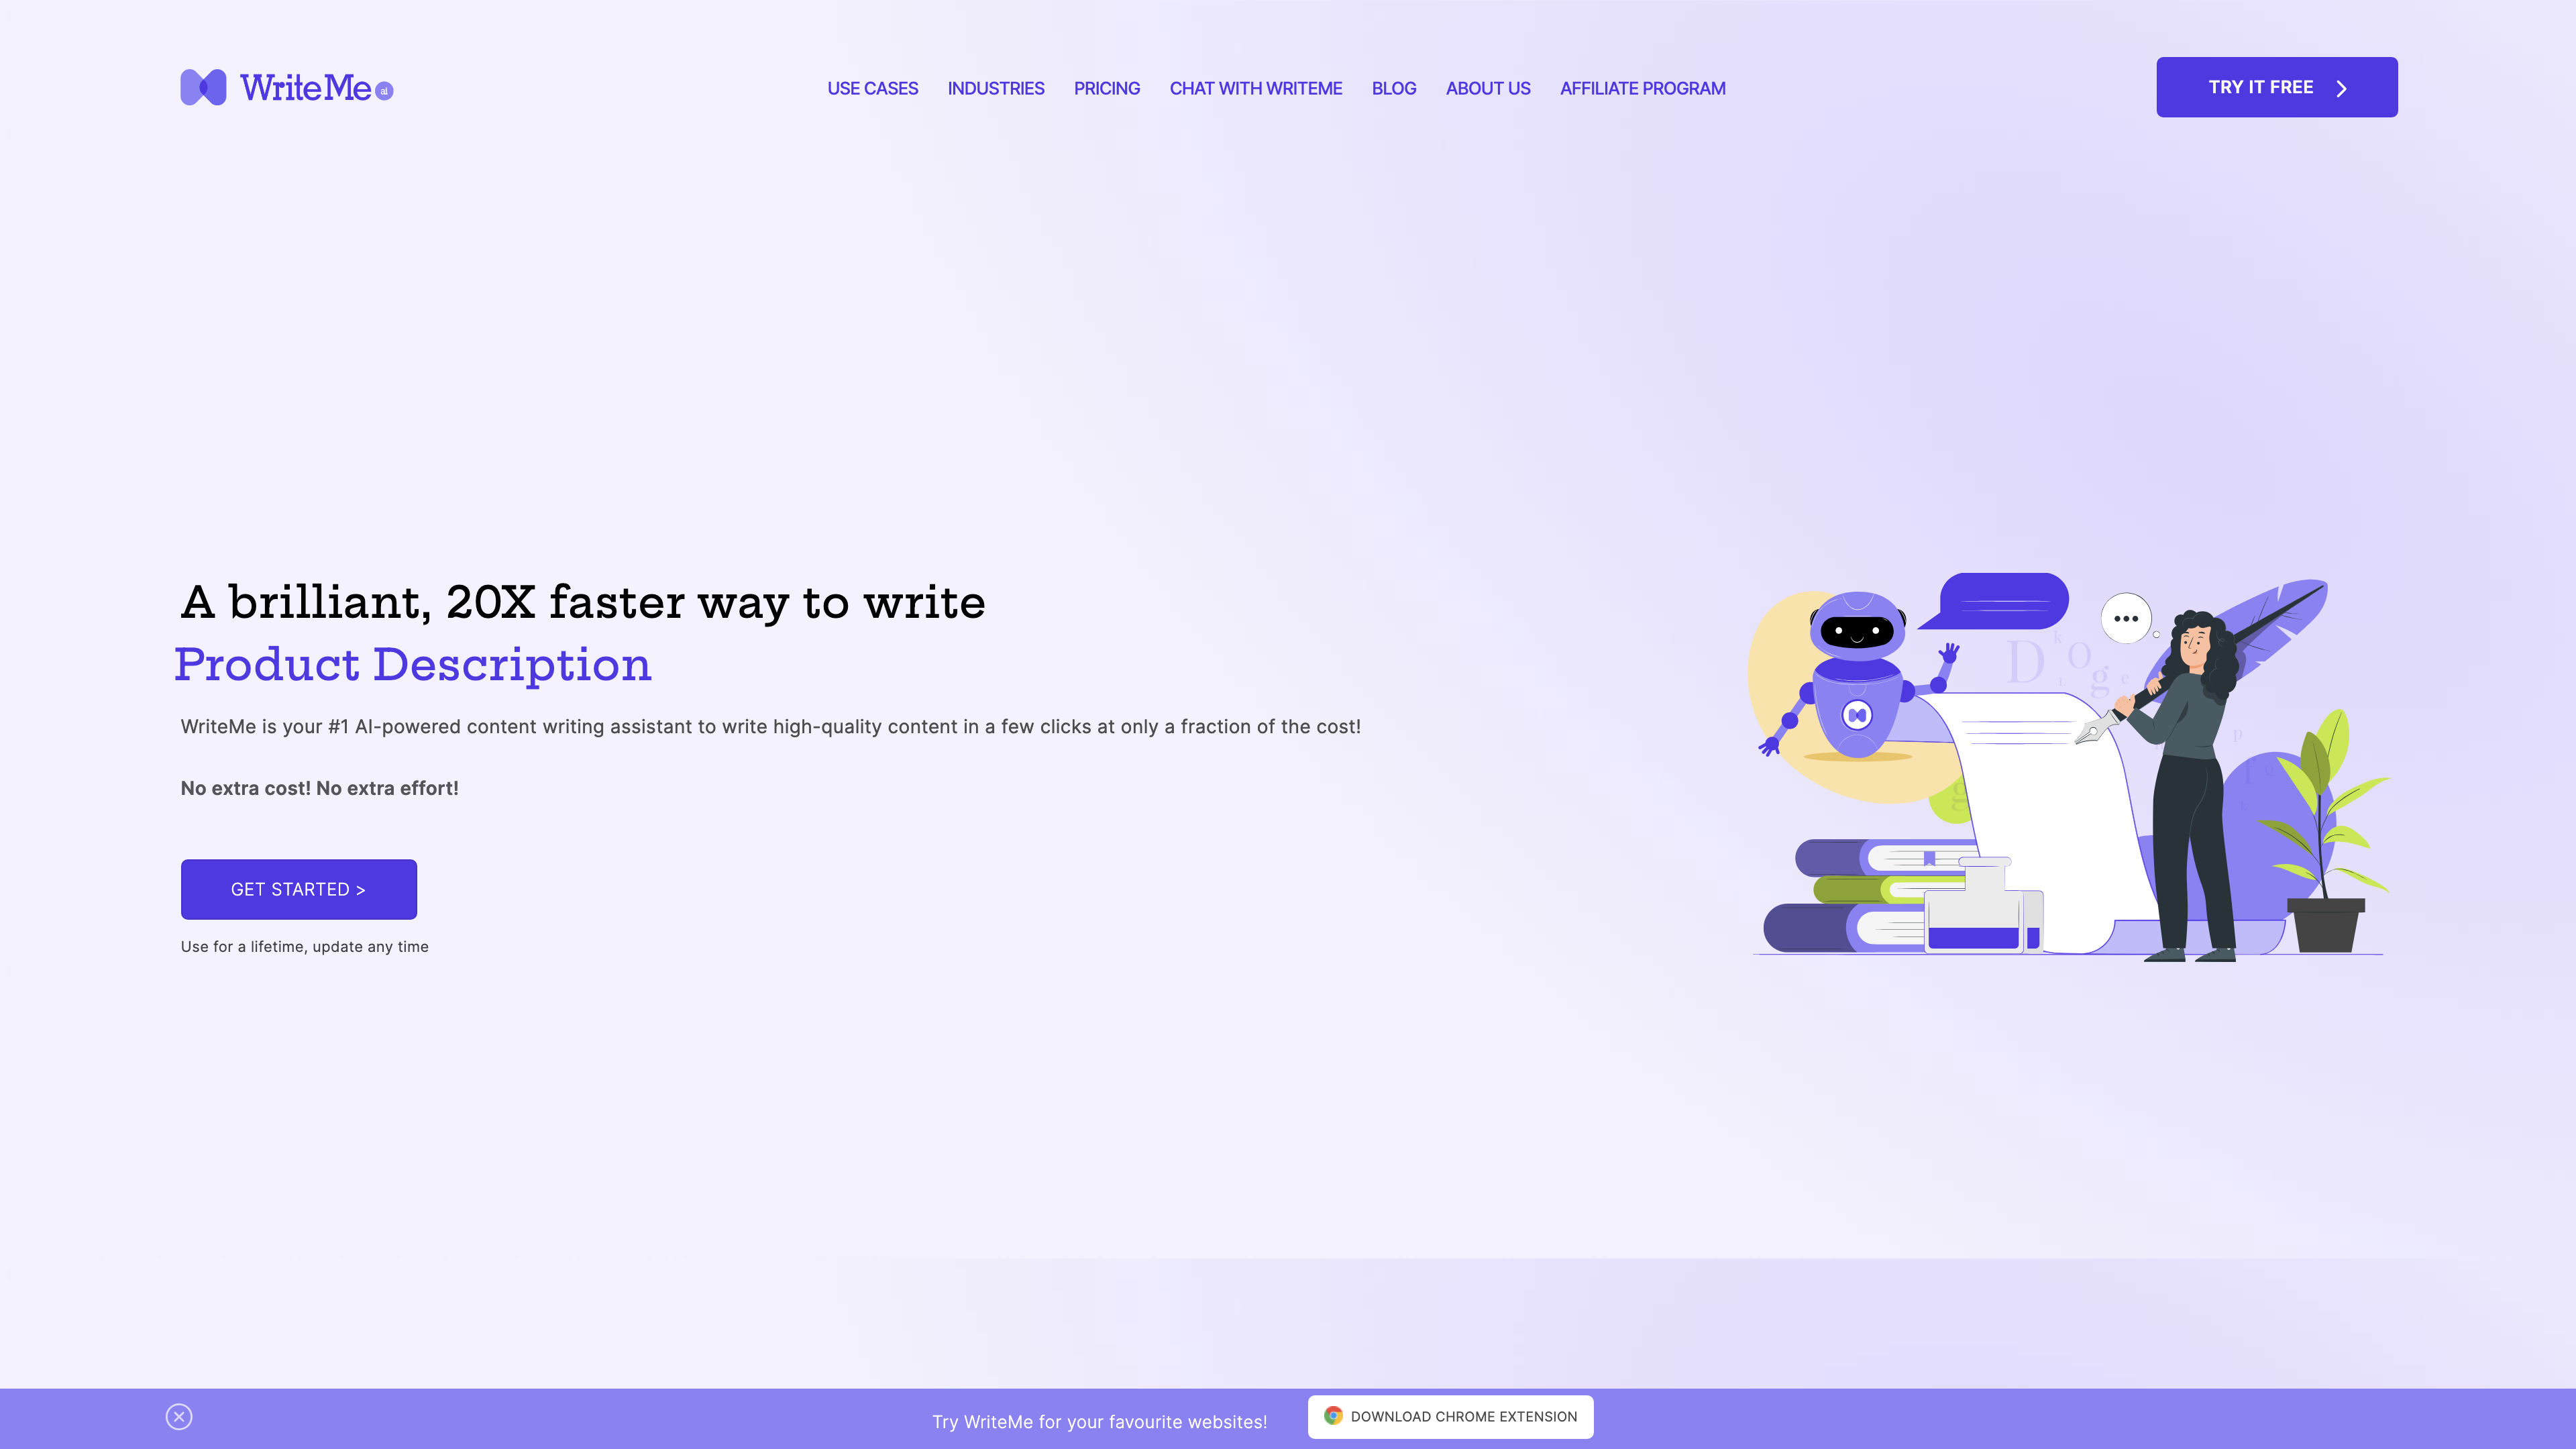
Task: Click the close icon on bottom banner
Action: point(178,1415)
